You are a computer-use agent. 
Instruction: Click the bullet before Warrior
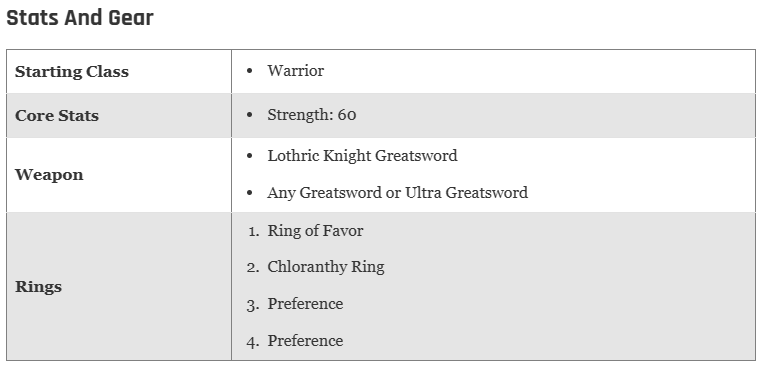250,71
